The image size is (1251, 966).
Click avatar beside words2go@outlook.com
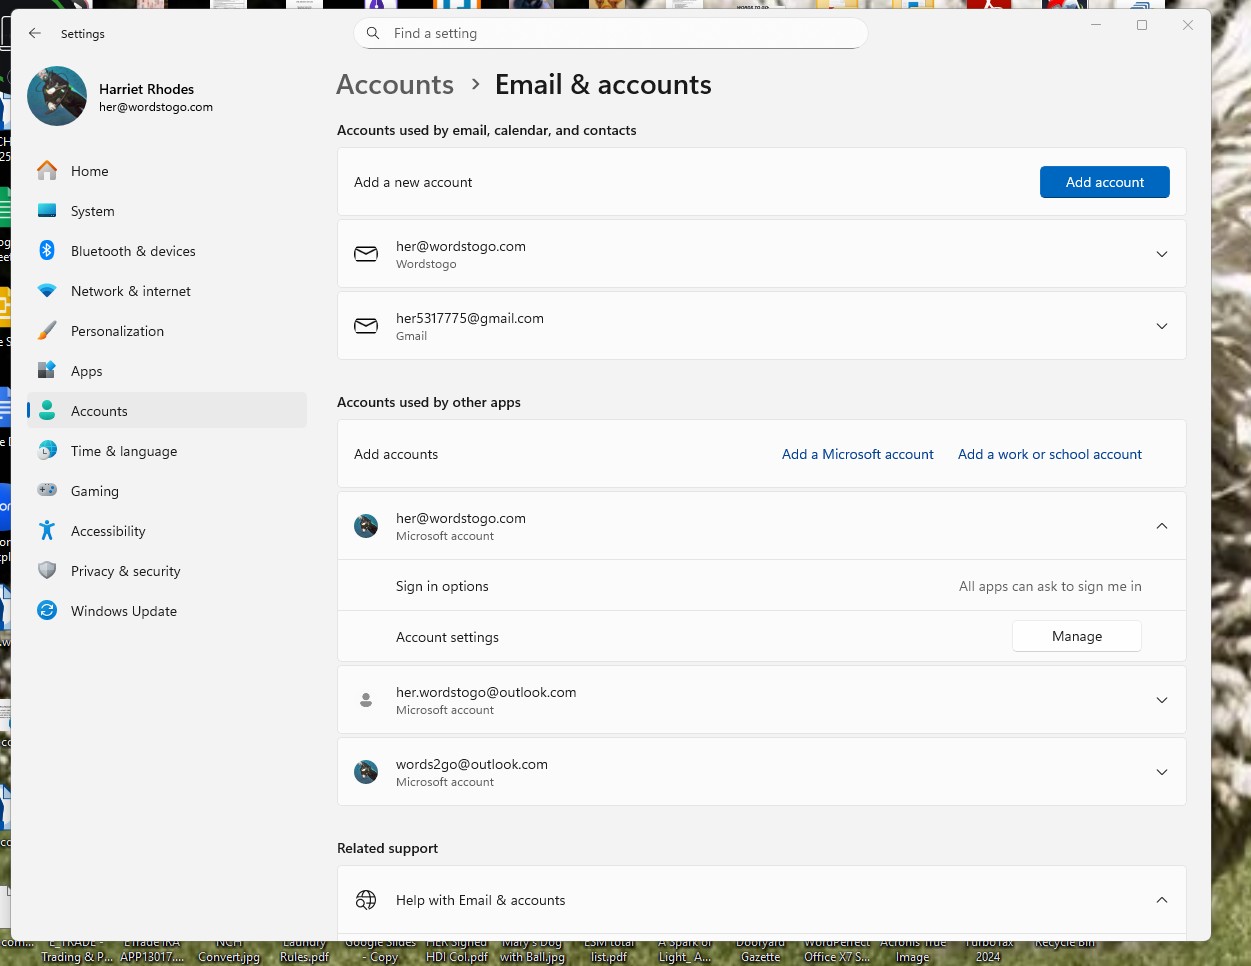pyautogui.click(x=366, y=772)
